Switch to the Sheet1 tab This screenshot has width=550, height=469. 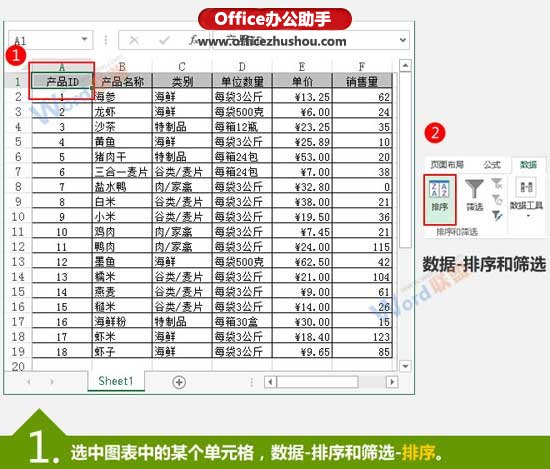tap(116, 381)
